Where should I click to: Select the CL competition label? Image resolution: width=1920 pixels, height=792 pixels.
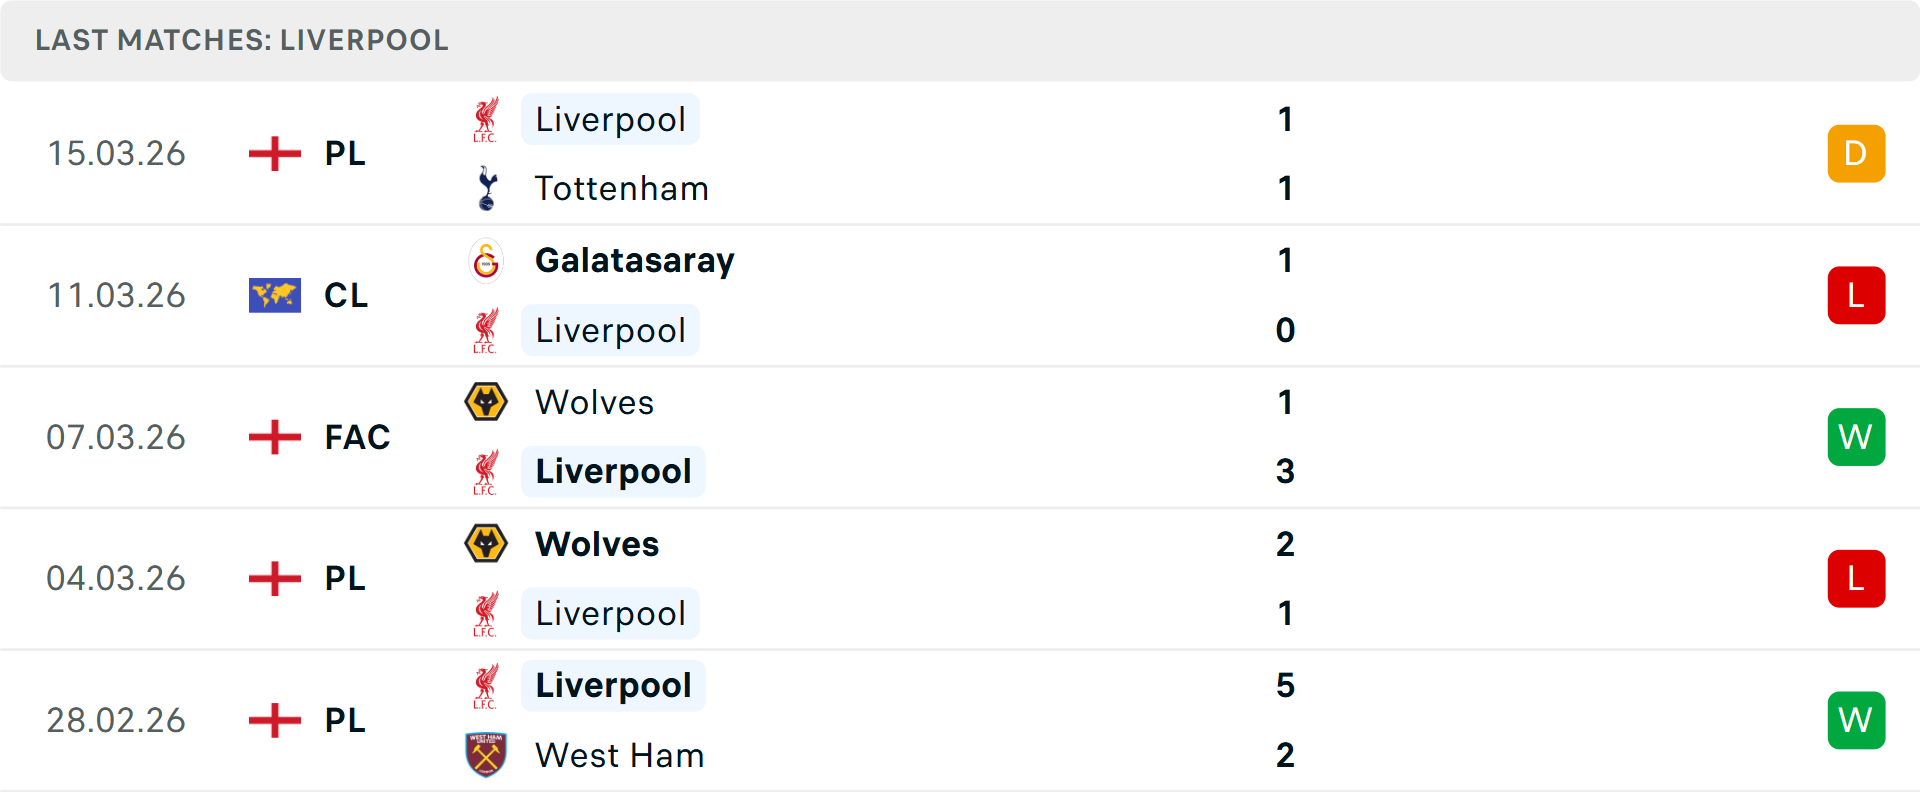point(346,295)
